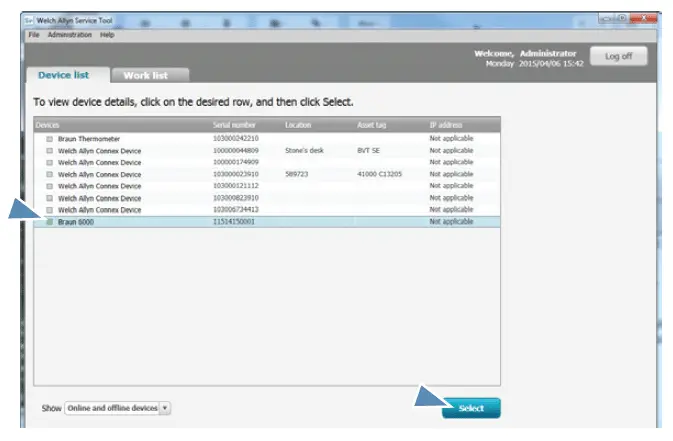Click the BVT SE asset tag cell
Image resolution: width=673 pixels, height=441 pixels.
[x=368, y=150]
